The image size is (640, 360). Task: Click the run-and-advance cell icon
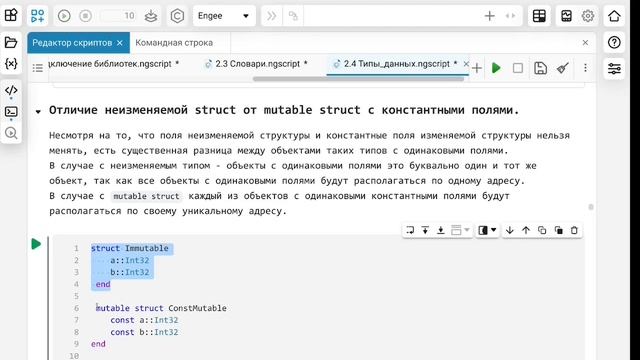coord(410,230)
